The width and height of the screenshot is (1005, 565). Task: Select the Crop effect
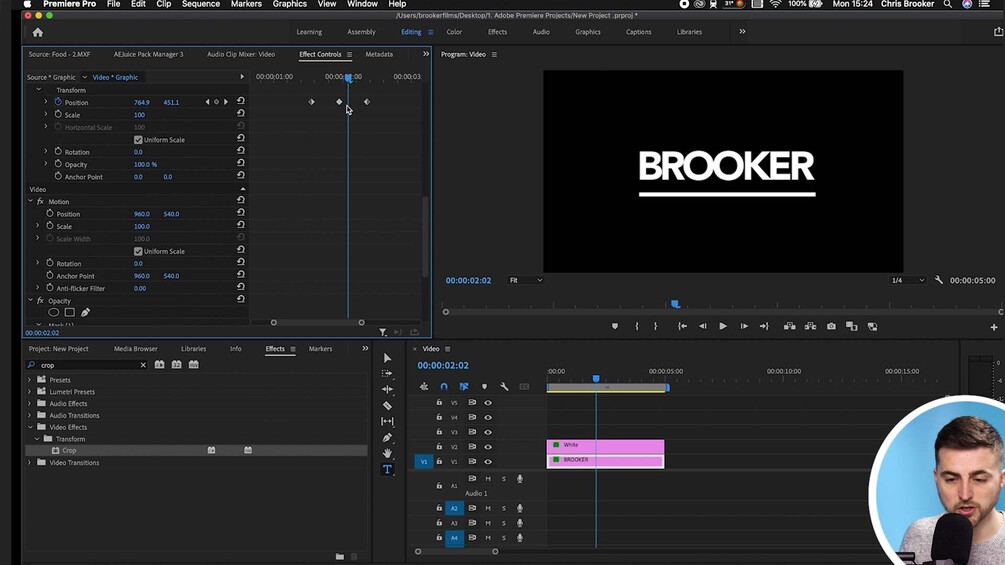point(69,450)
